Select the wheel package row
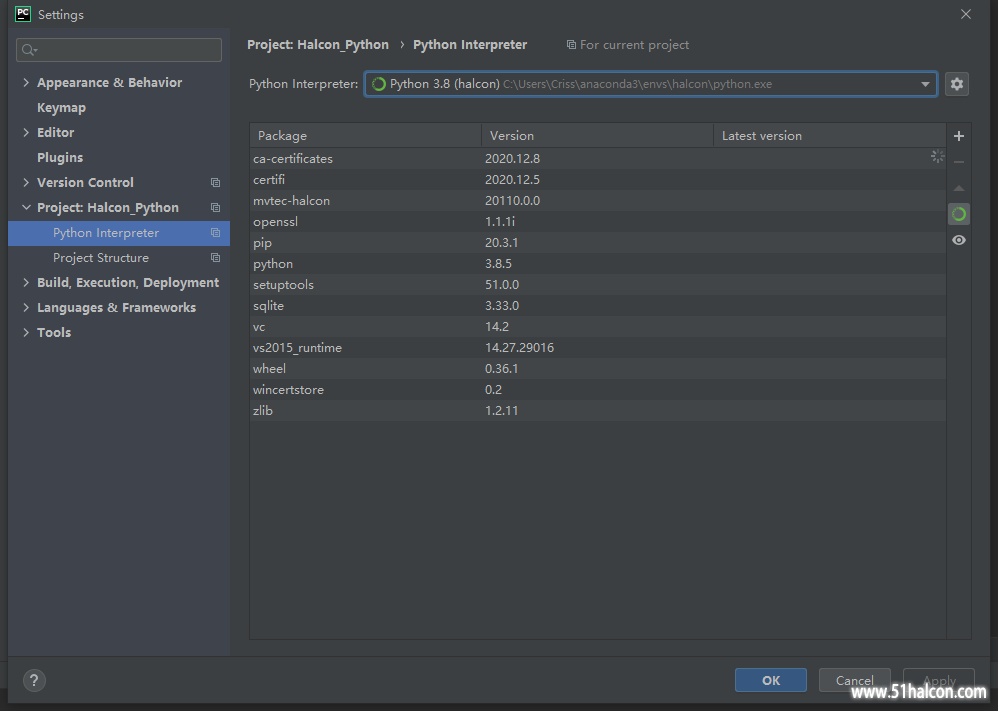Image resolution: width=998 pixels, height=711 pixels. [x=597, y=369]
